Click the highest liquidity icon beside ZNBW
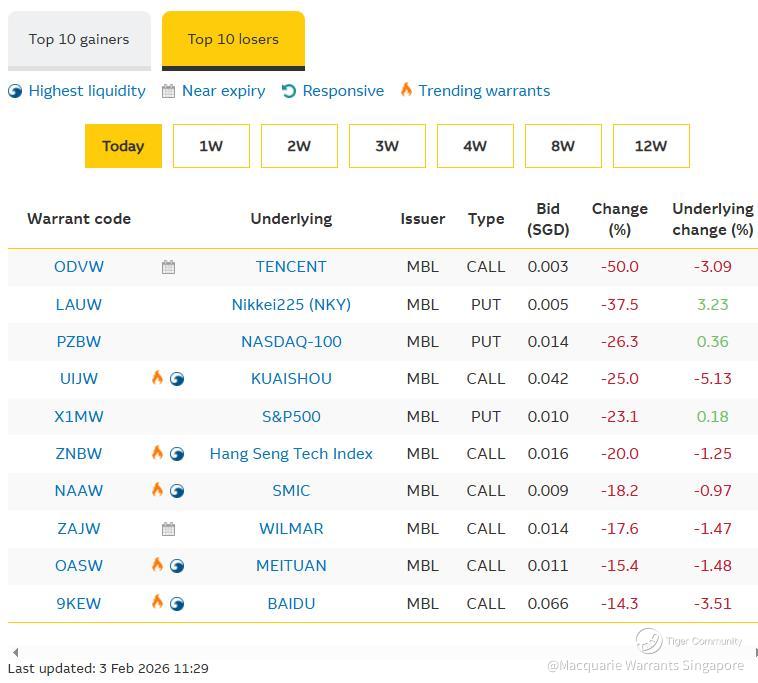Screen dimensions: 758x683 (177, 454)
